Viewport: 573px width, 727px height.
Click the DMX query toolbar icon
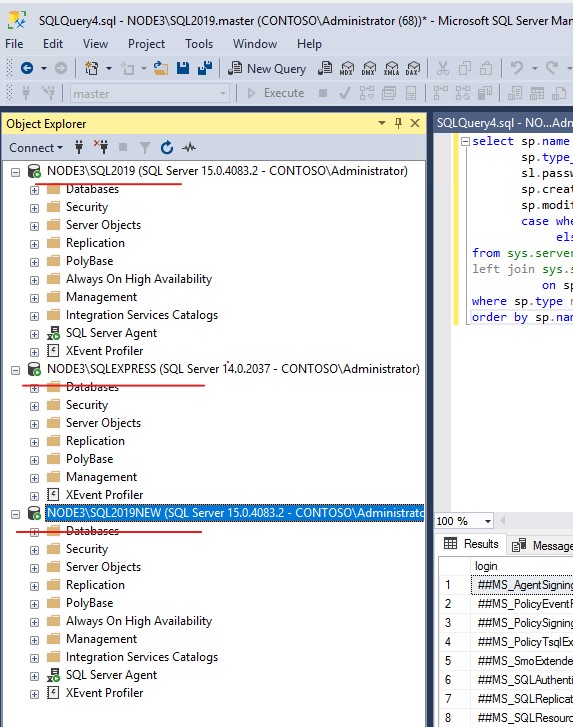pyautogui.click(x=369, y=69)
